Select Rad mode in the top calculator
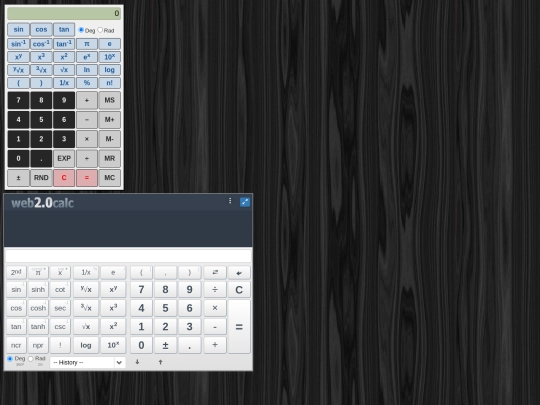 100,30
